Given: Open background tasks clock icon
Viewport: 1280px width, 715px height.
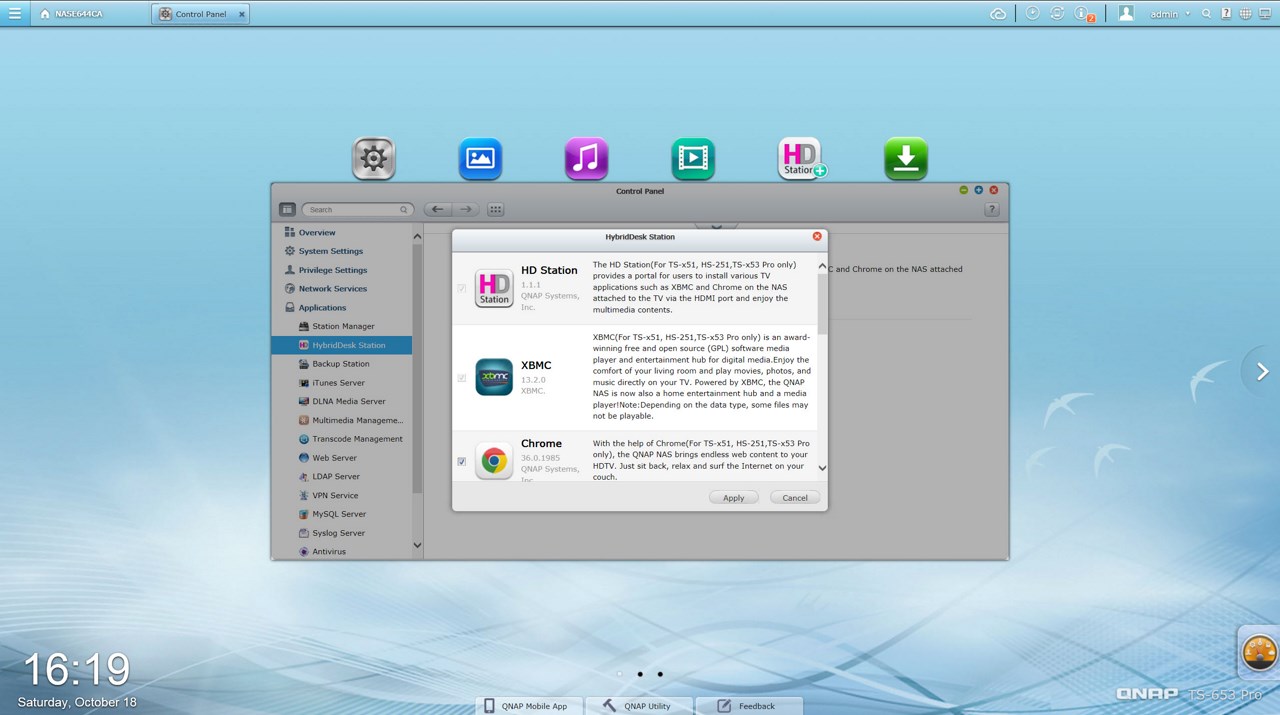Looking at the screenshot, I should [x=1033, y=14].
